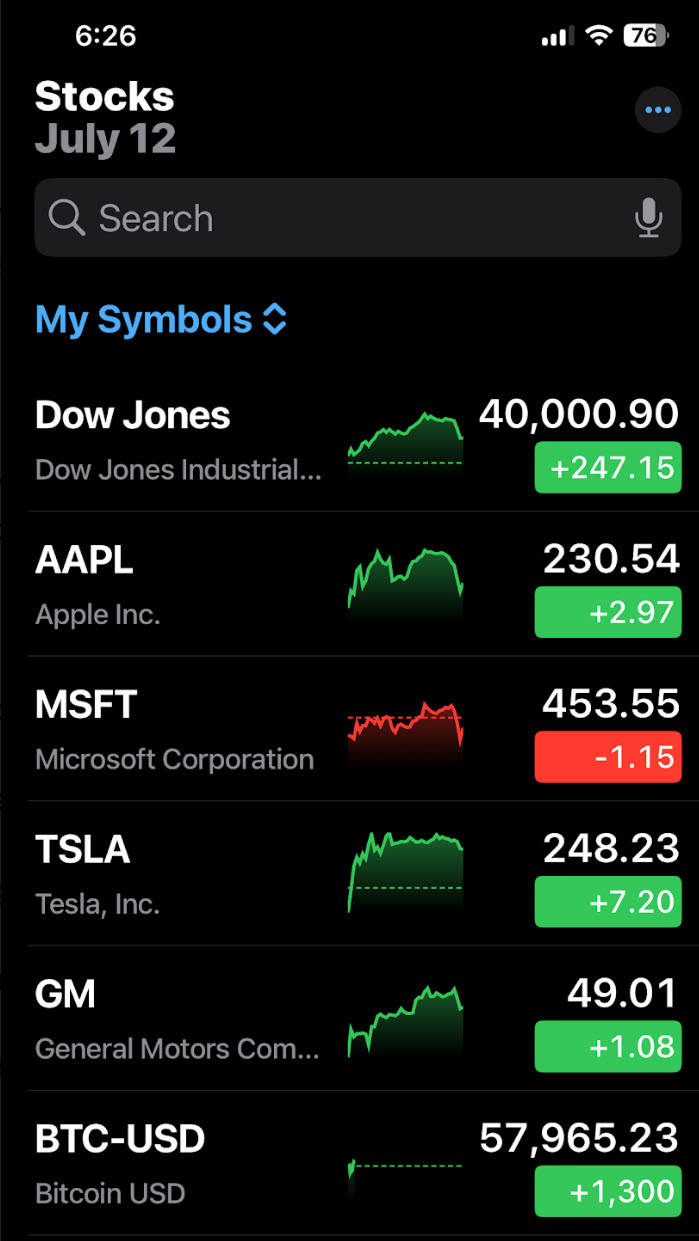
Task: Tap the 6:26 clock in status bar
Action: (105, 36)
